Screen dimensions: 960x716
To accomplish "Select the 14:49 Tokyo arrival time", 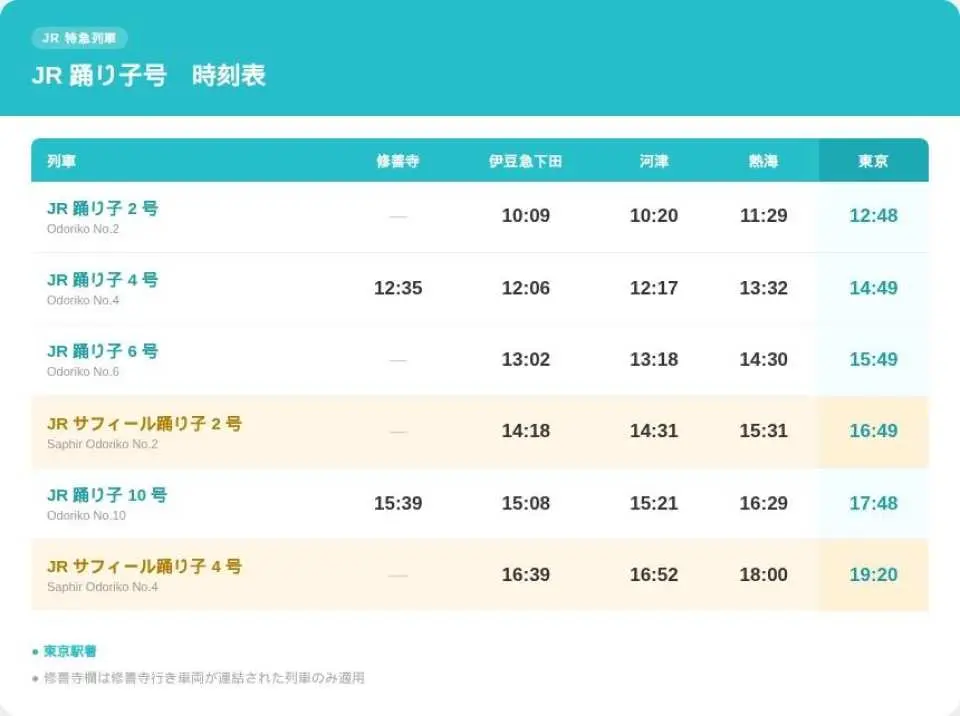I will click(x=873, y=288).
